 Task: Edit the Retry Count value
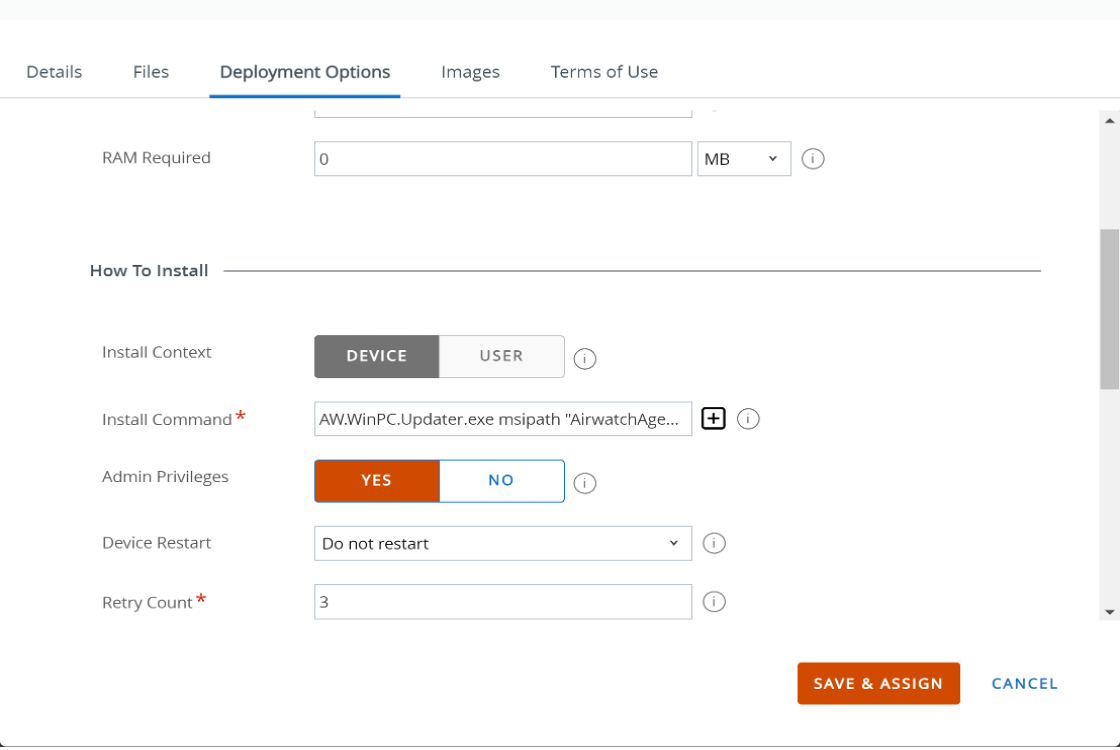point(502,601)
